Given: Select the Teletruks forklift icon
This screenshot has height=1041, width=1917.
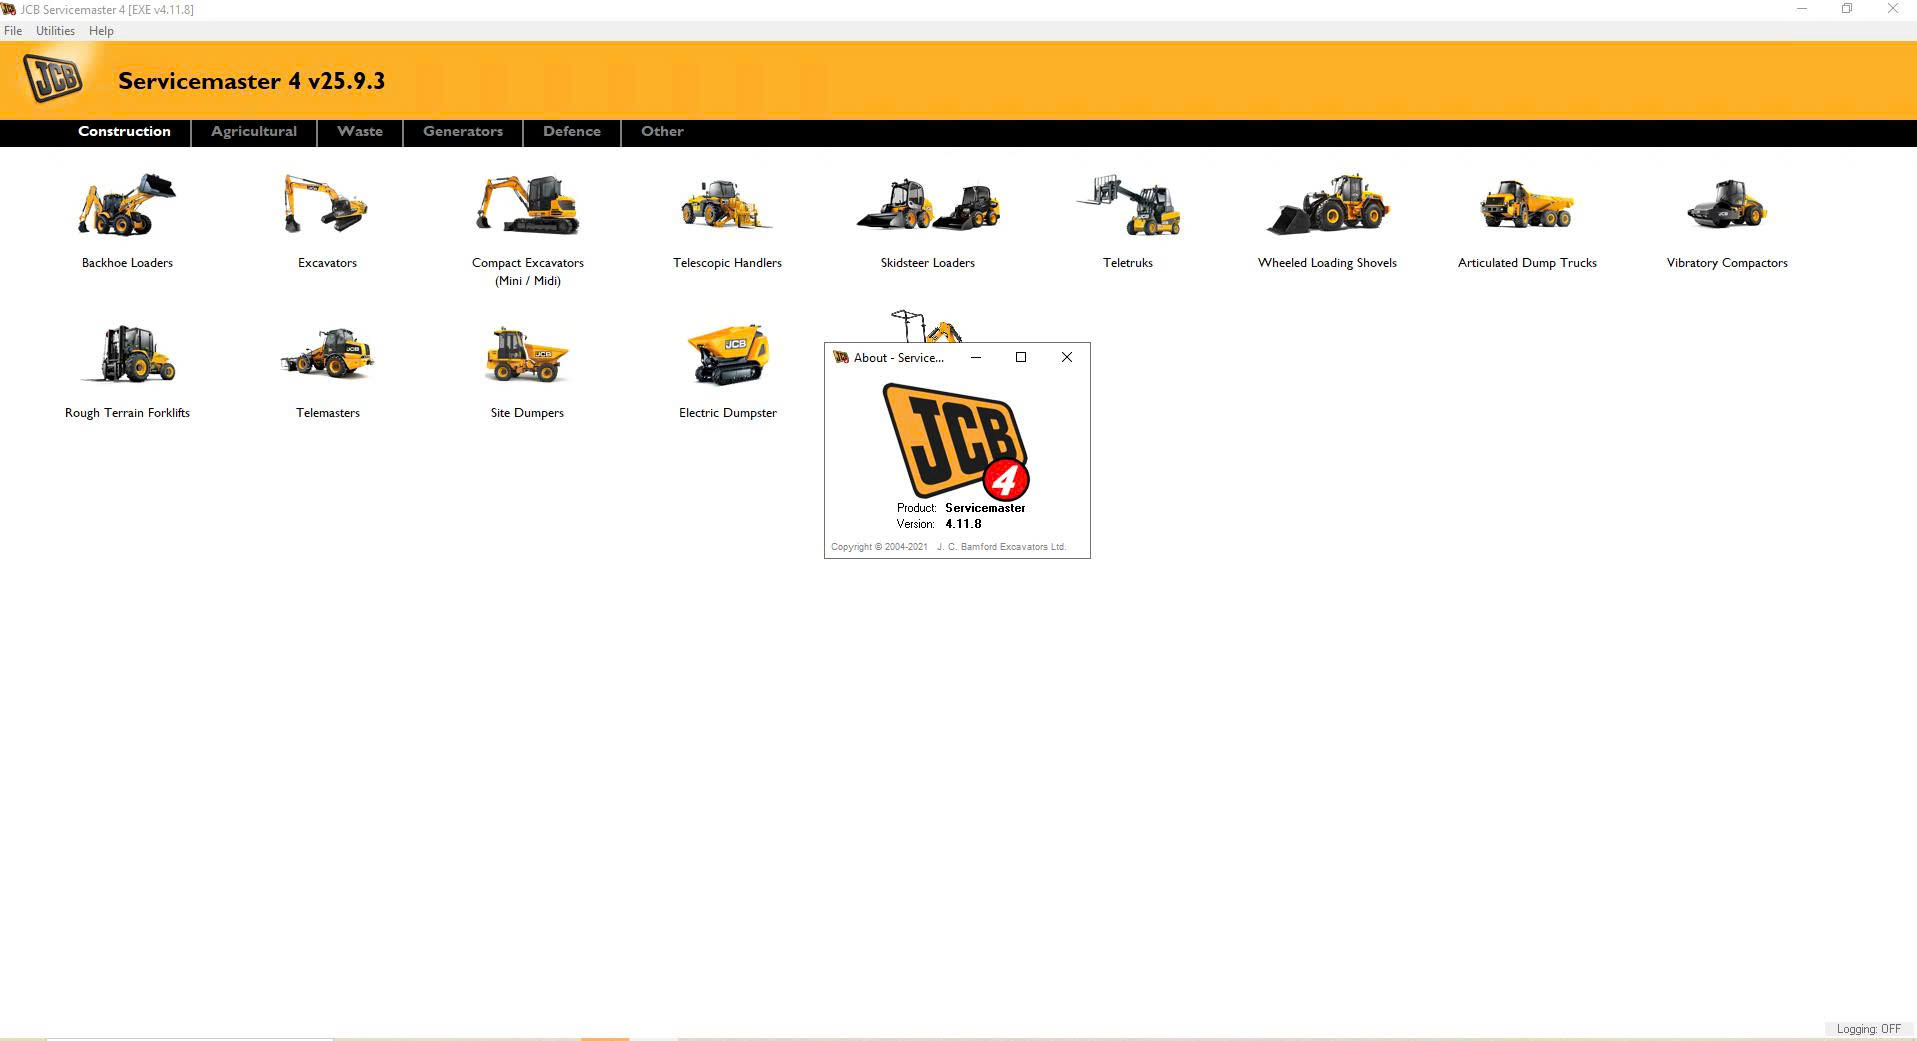Looking at the screenshot, I should [x=1128, y=205].
